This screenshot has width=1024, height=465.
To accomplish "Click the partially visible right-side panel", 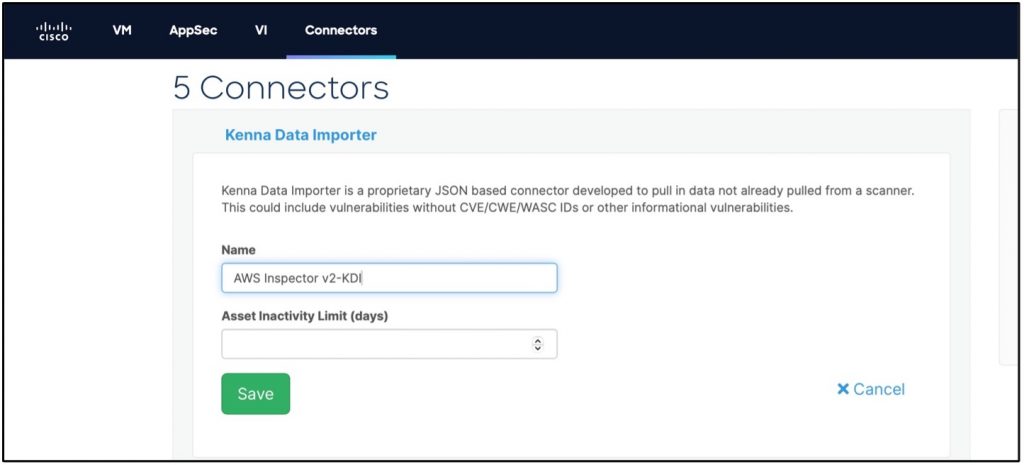I will pyautogui.click(x=1008, y=240).
